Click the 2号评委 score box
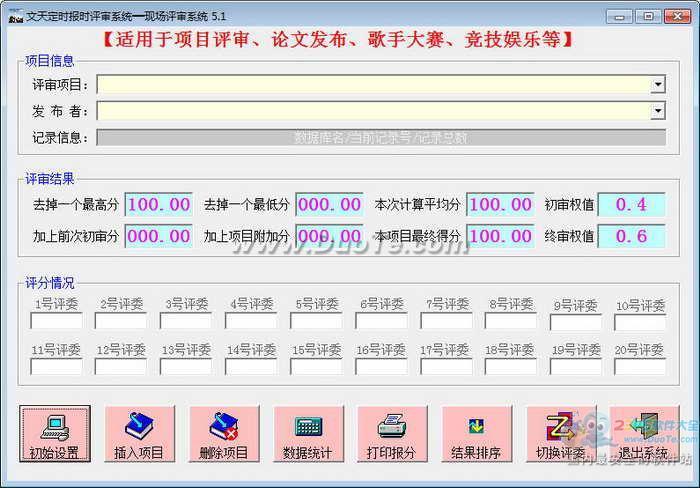 click(121, 321)
